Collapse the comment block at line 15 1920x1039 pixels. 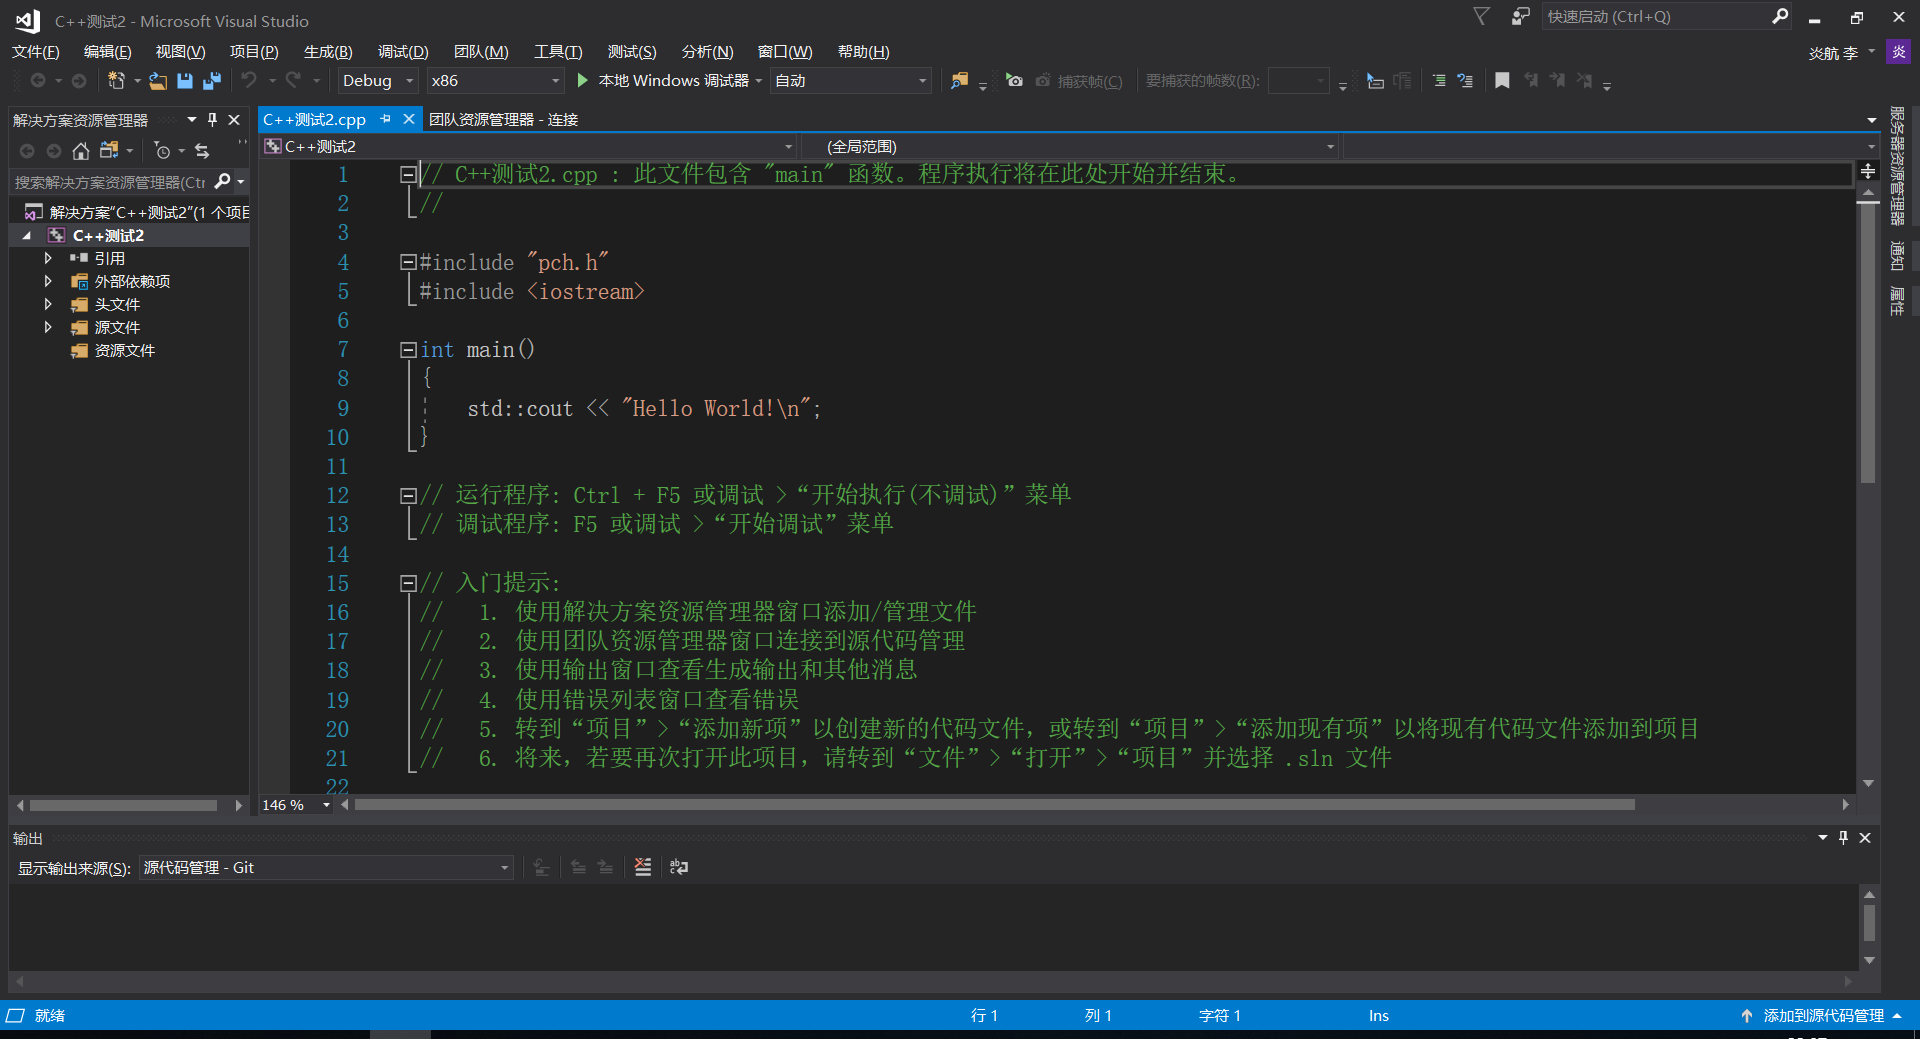pyautogui.click(x=407, y=583)
